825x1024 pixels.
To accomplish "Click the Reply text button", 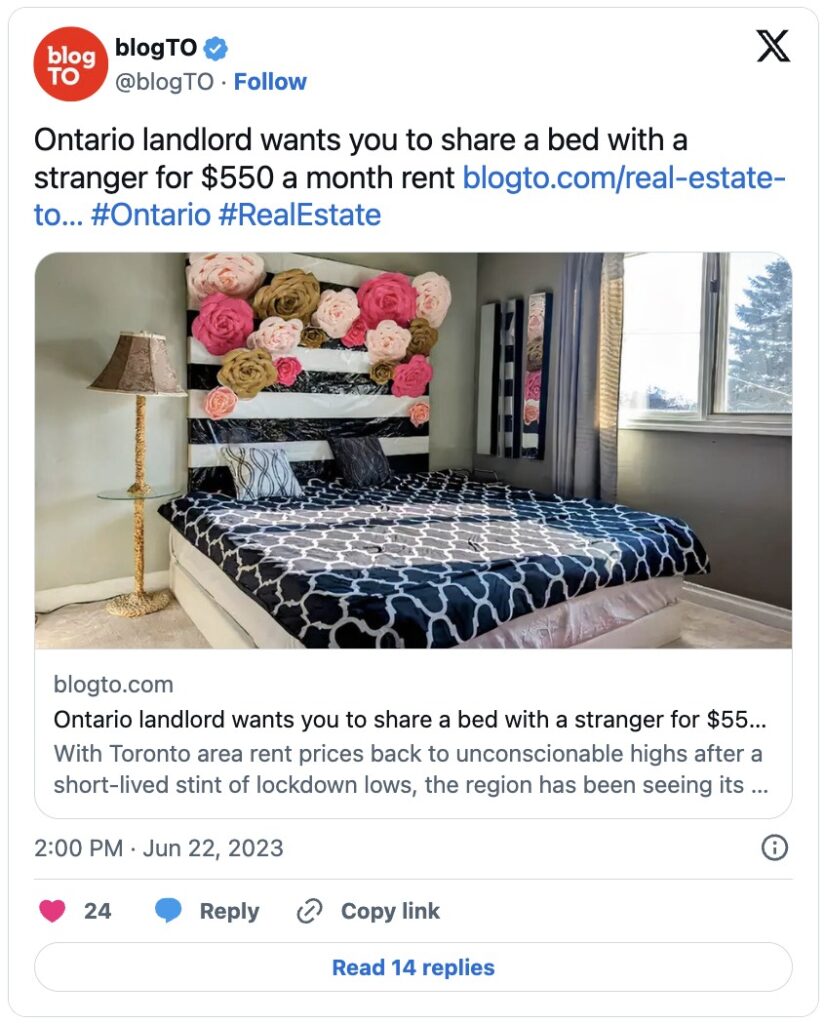I will [x=229, y=911].
